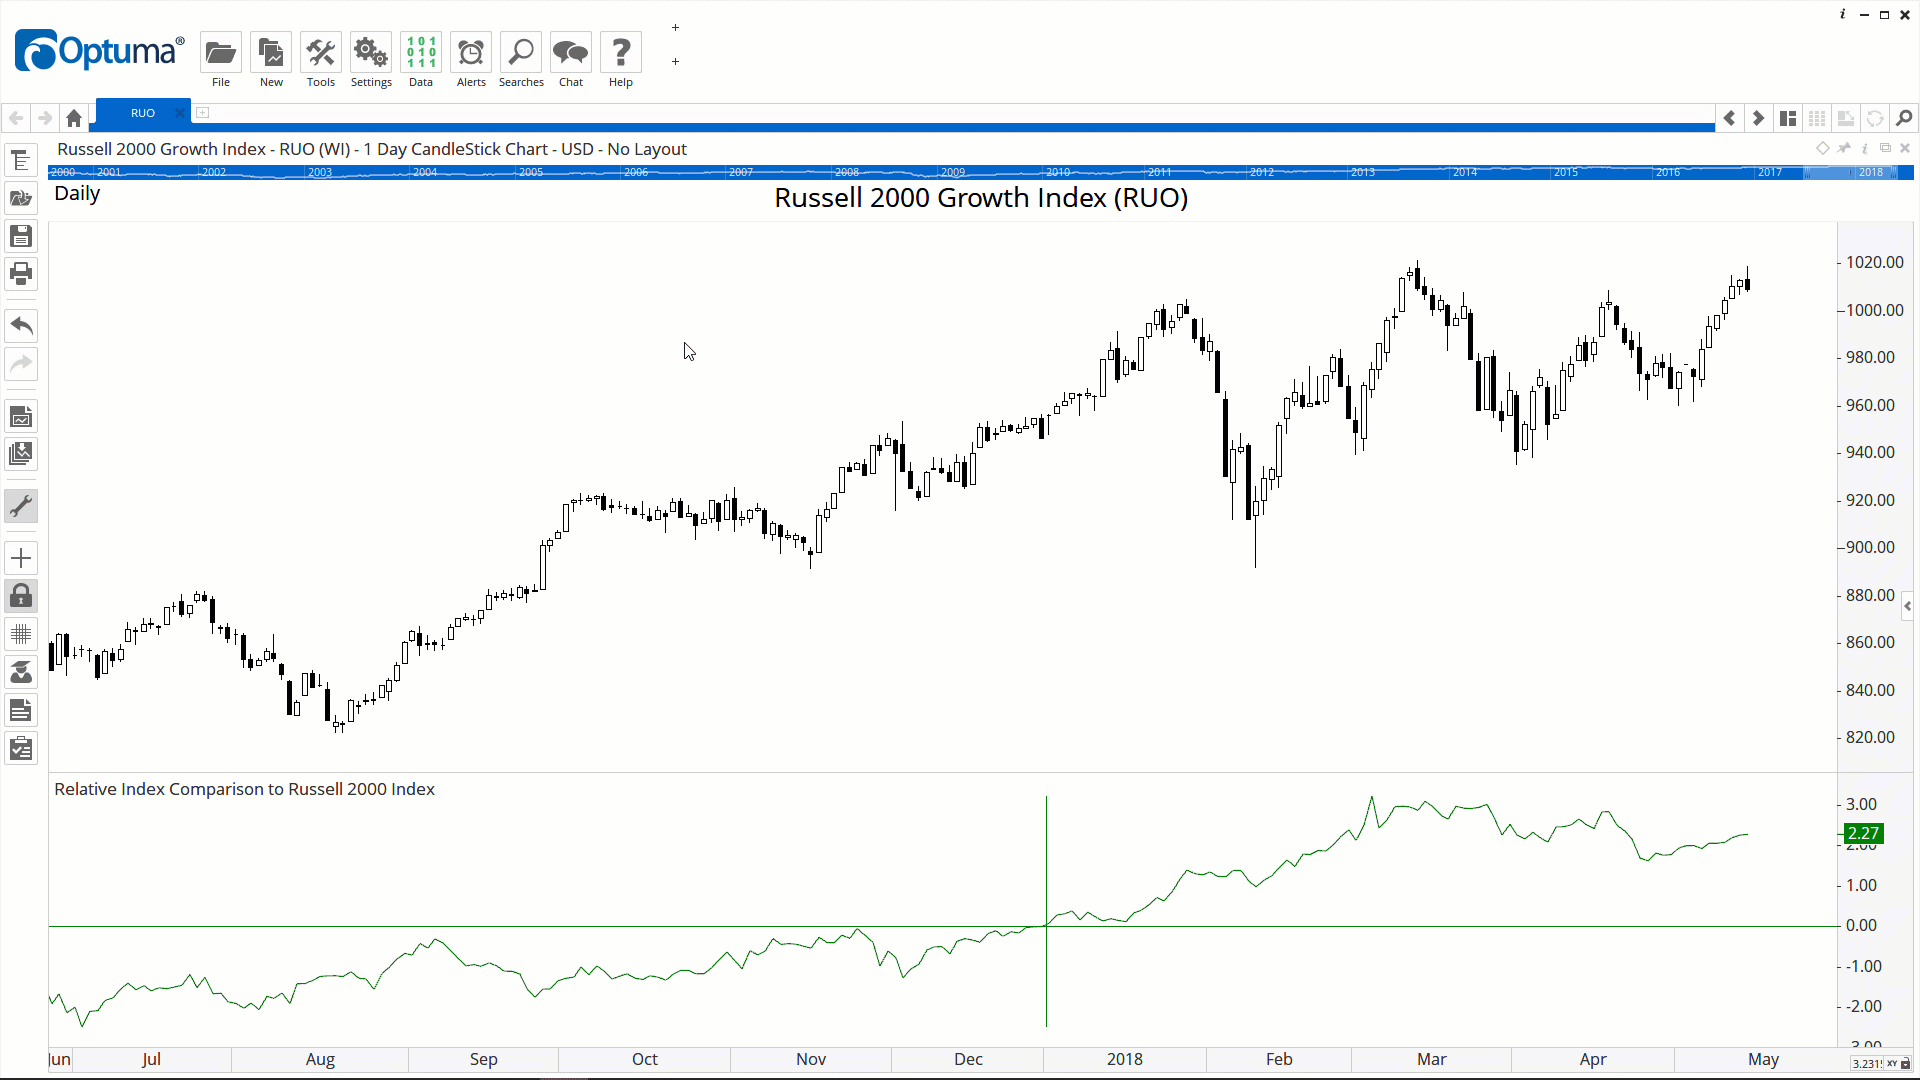
Task: Click the 2017 left handle of range slider
Action: (x=1807, y=172)
